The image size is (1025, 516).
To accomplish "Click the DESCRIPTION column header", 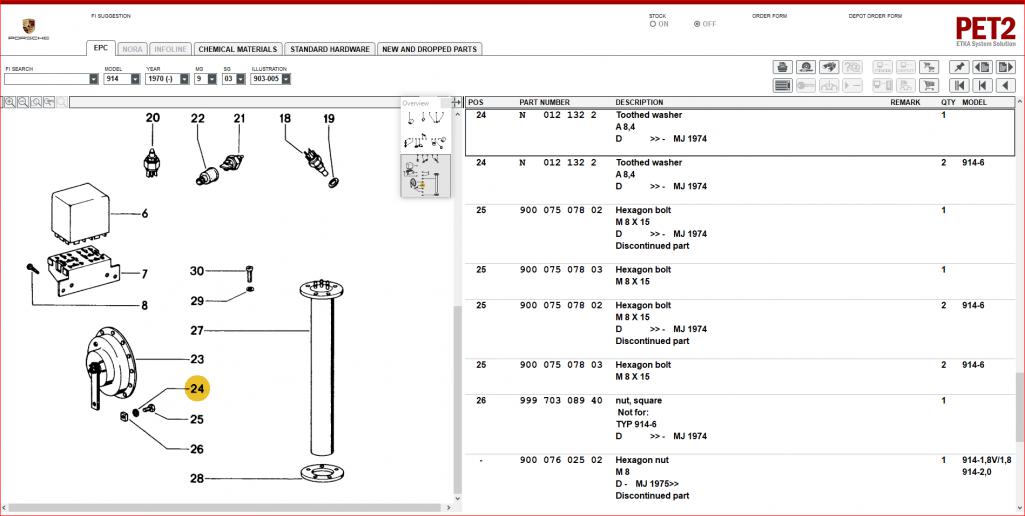I will tap(639, 103).
